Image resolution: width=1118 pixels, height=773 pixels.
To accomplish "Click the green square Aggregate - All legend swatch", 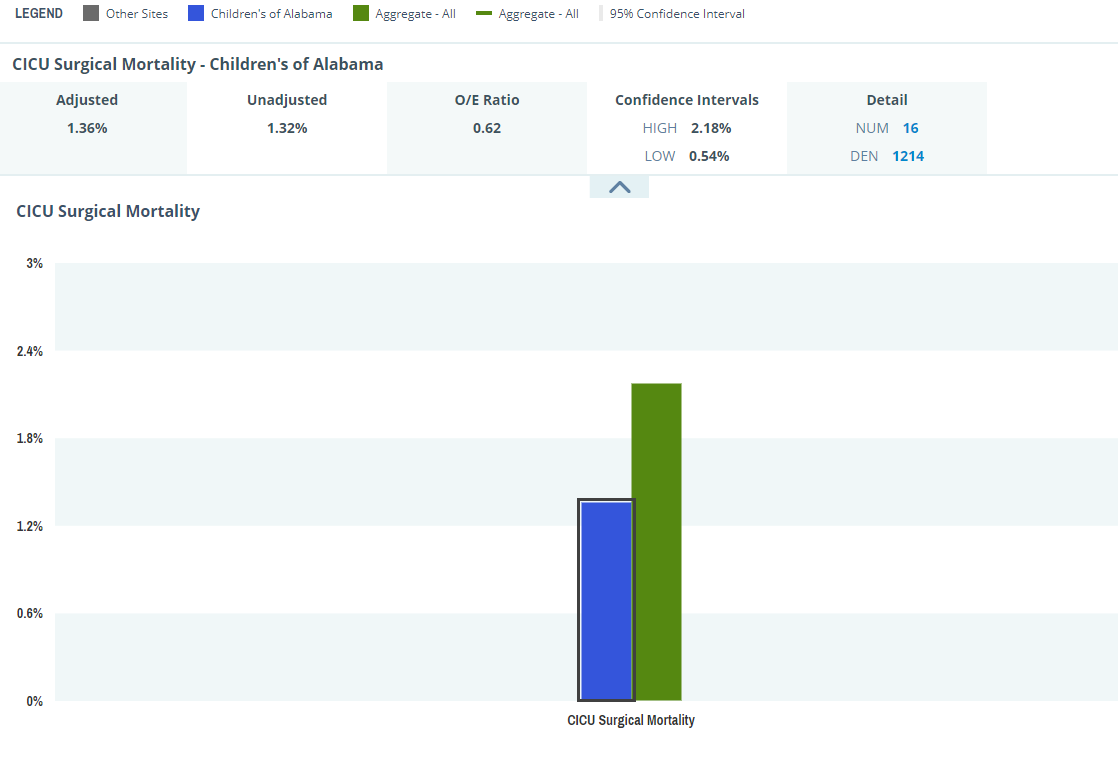I will tap(361, 14).
